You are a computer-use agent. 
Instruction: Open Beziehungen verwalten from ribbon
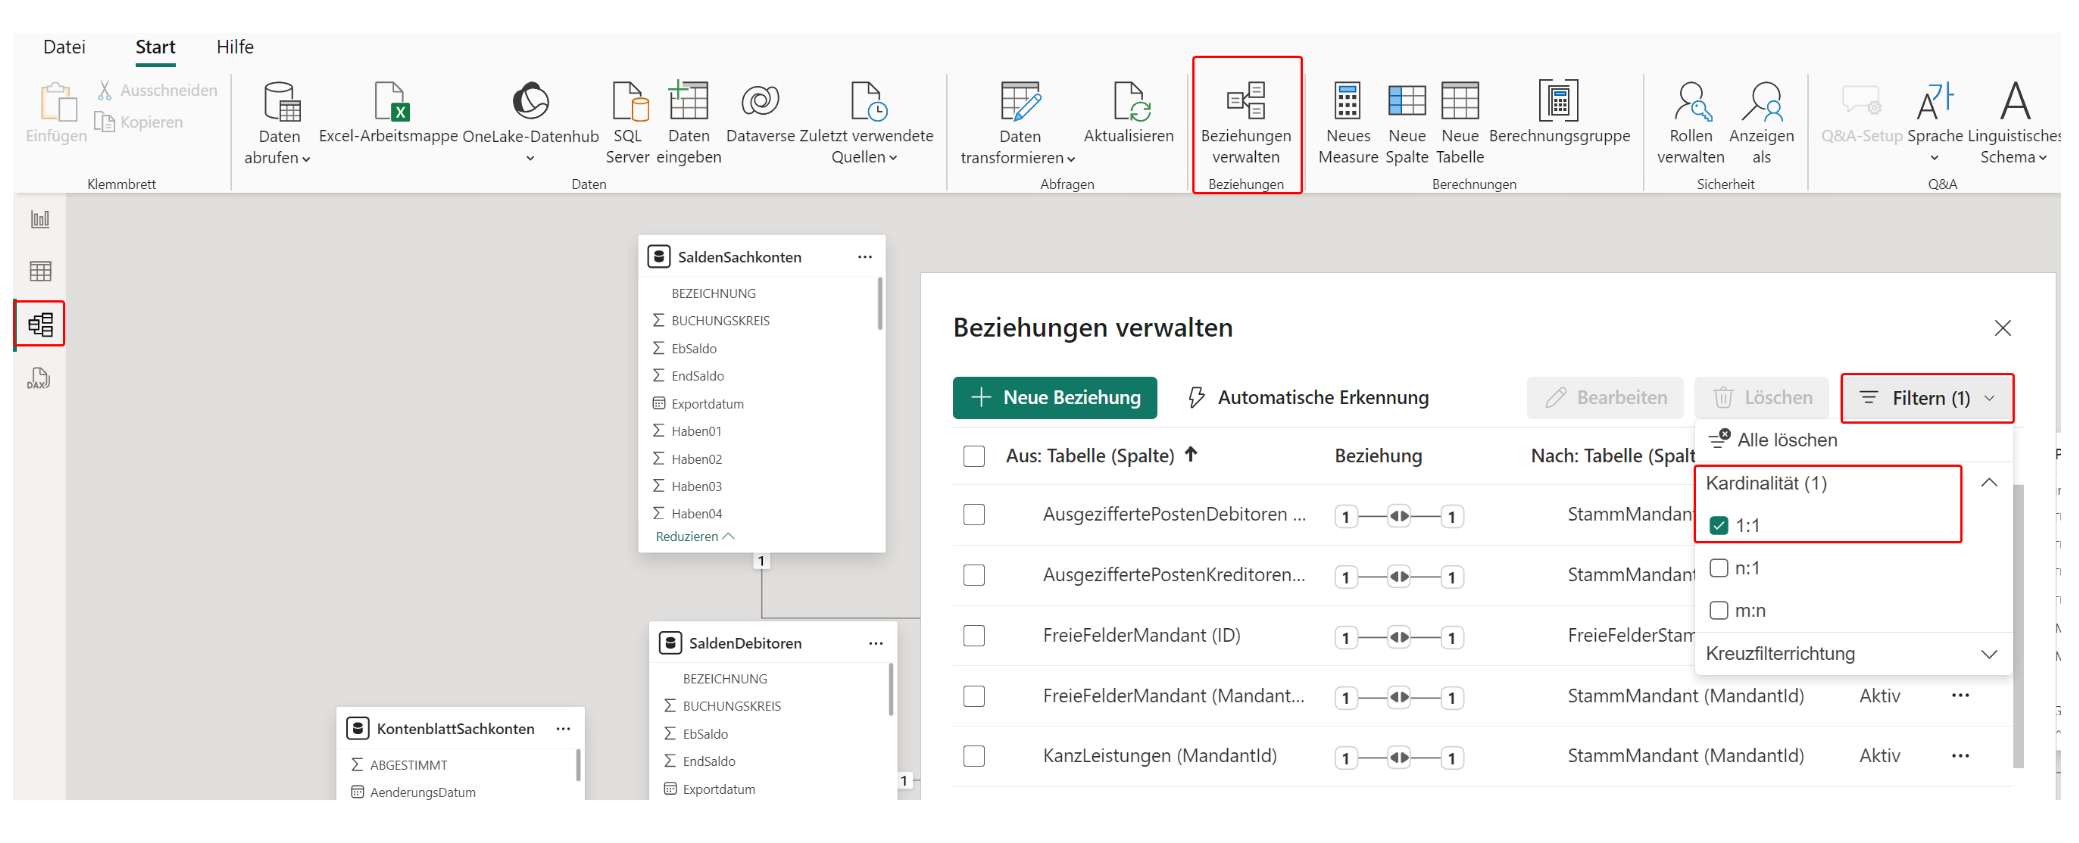tap(1246, 122)
